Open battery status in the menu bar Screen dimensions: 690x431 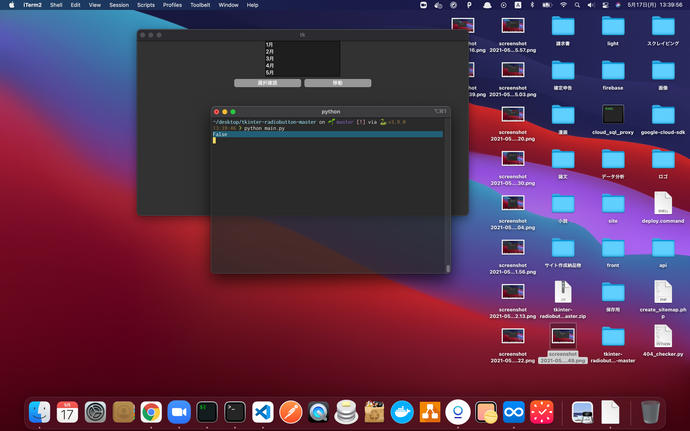pos(547,5)
